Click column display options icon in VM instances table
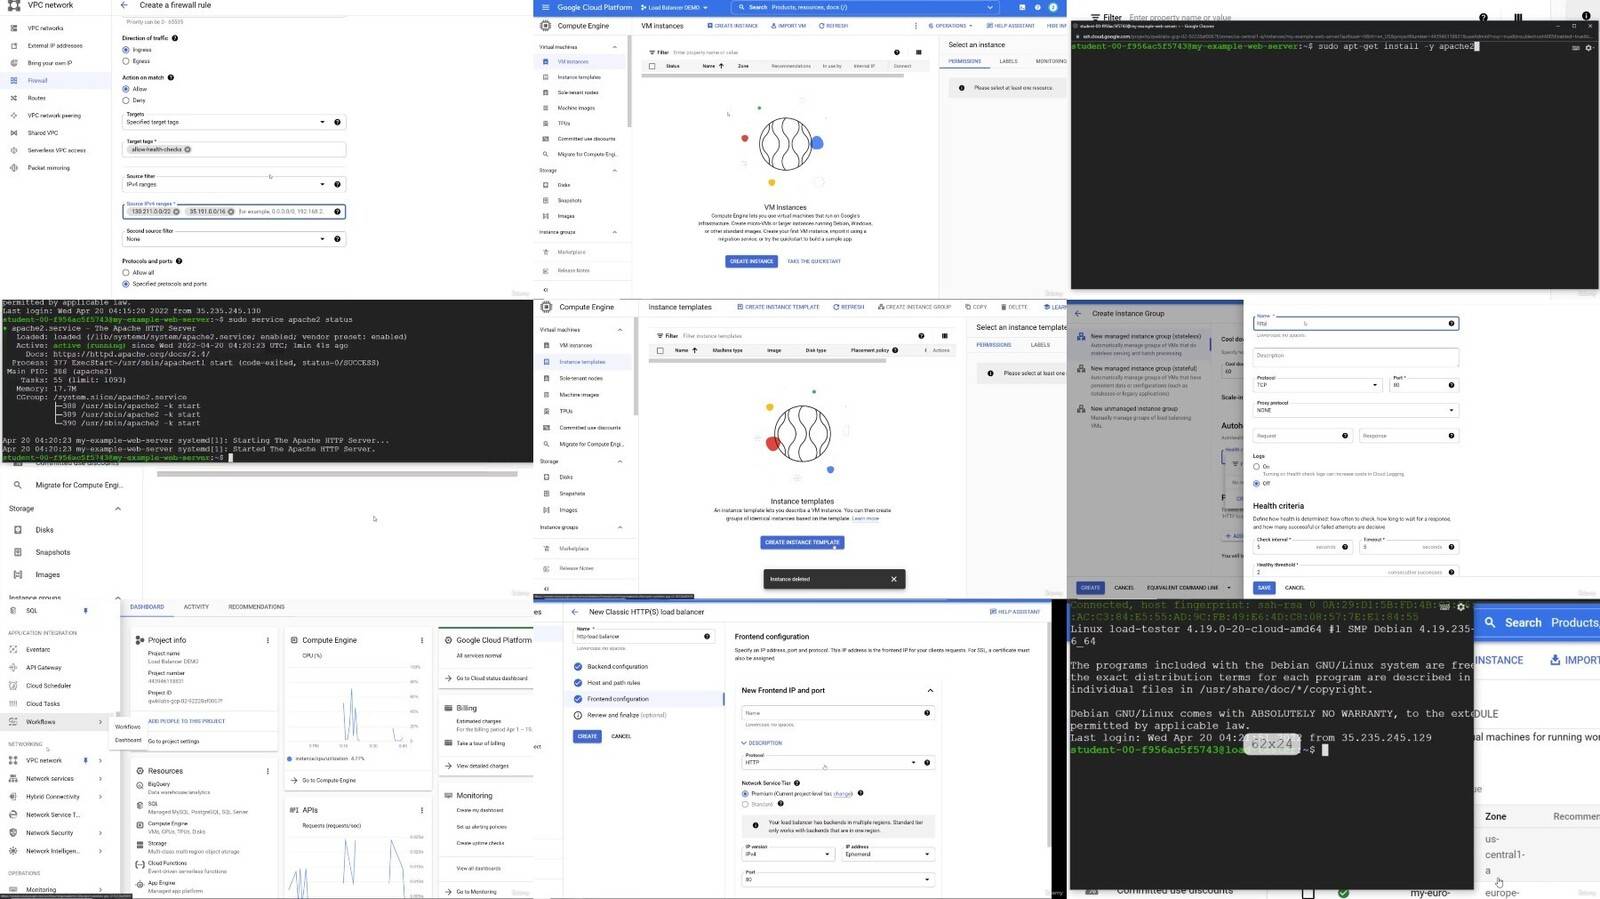Viewport: 1600px width, 899px height. (x=918, y=52)
